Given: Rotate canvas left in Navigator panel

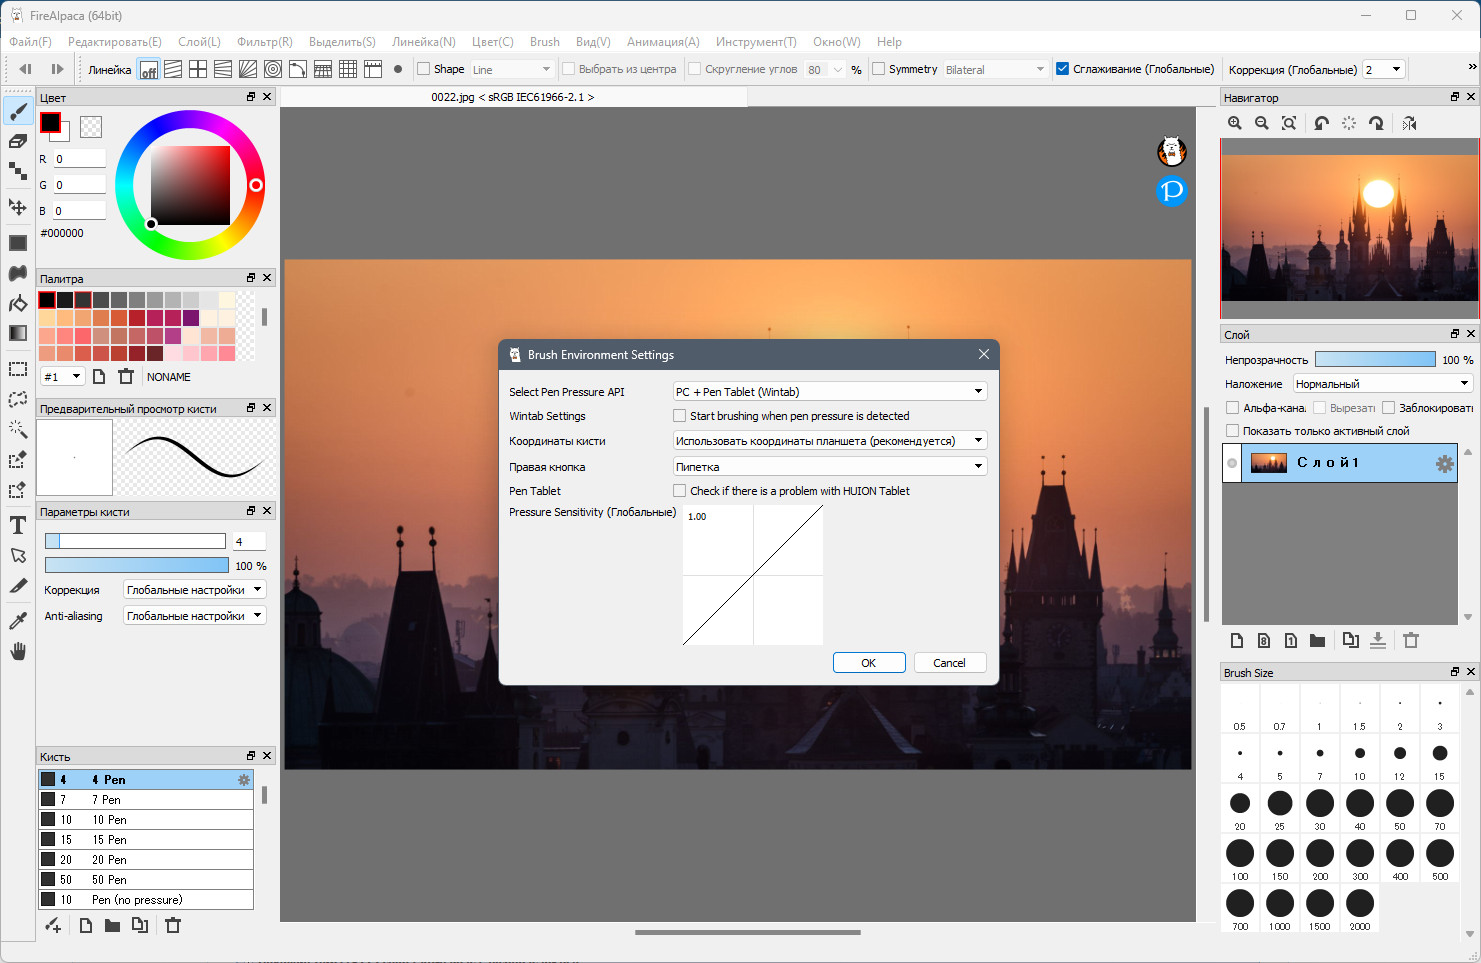Looking at the screenshot, I should point(1322,123).
